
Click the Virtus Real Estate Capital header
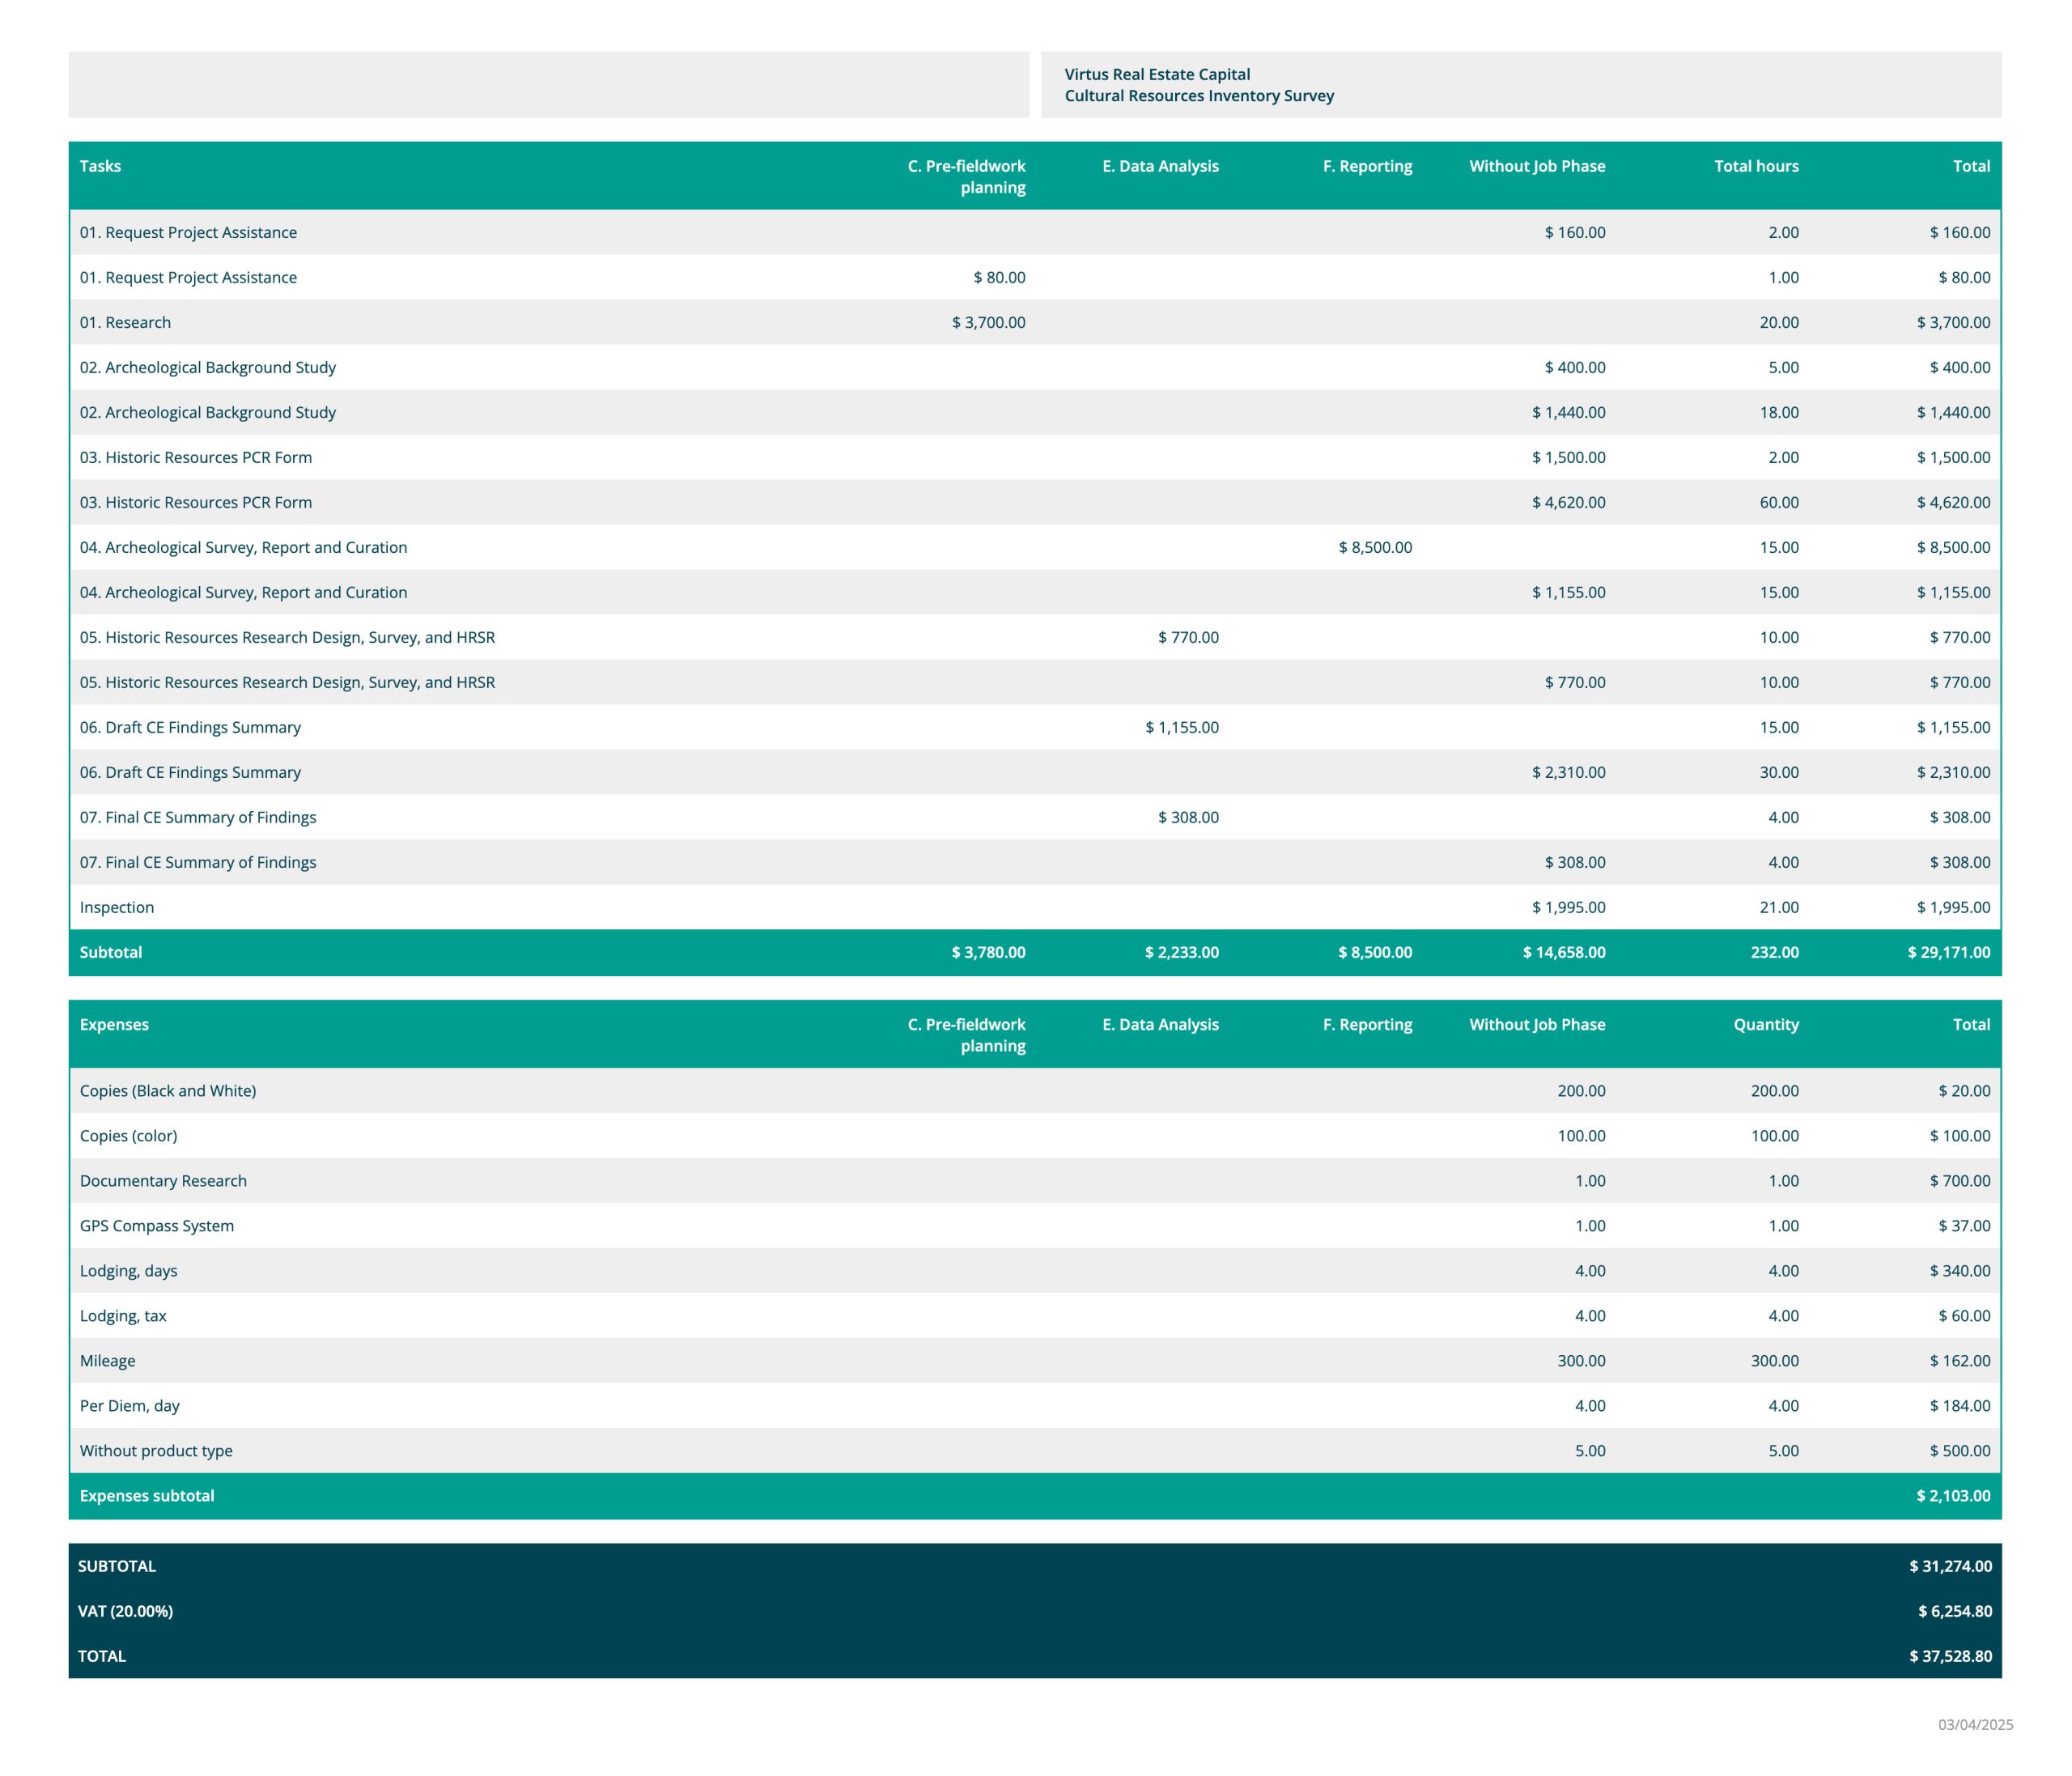(x=1156, y=74)
